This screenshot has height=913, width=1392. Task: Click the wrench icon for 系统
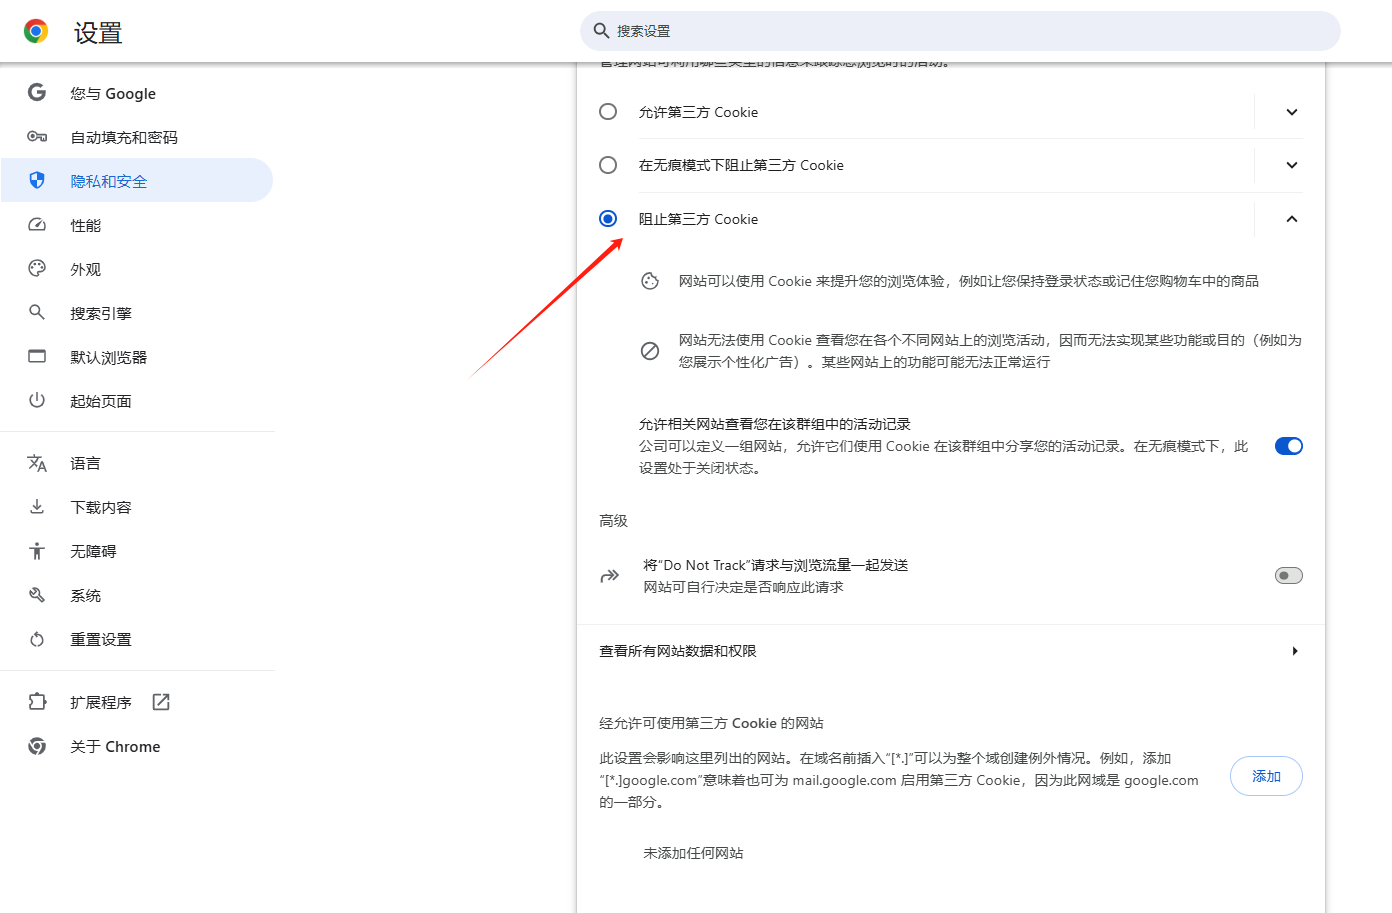(37, 595)
